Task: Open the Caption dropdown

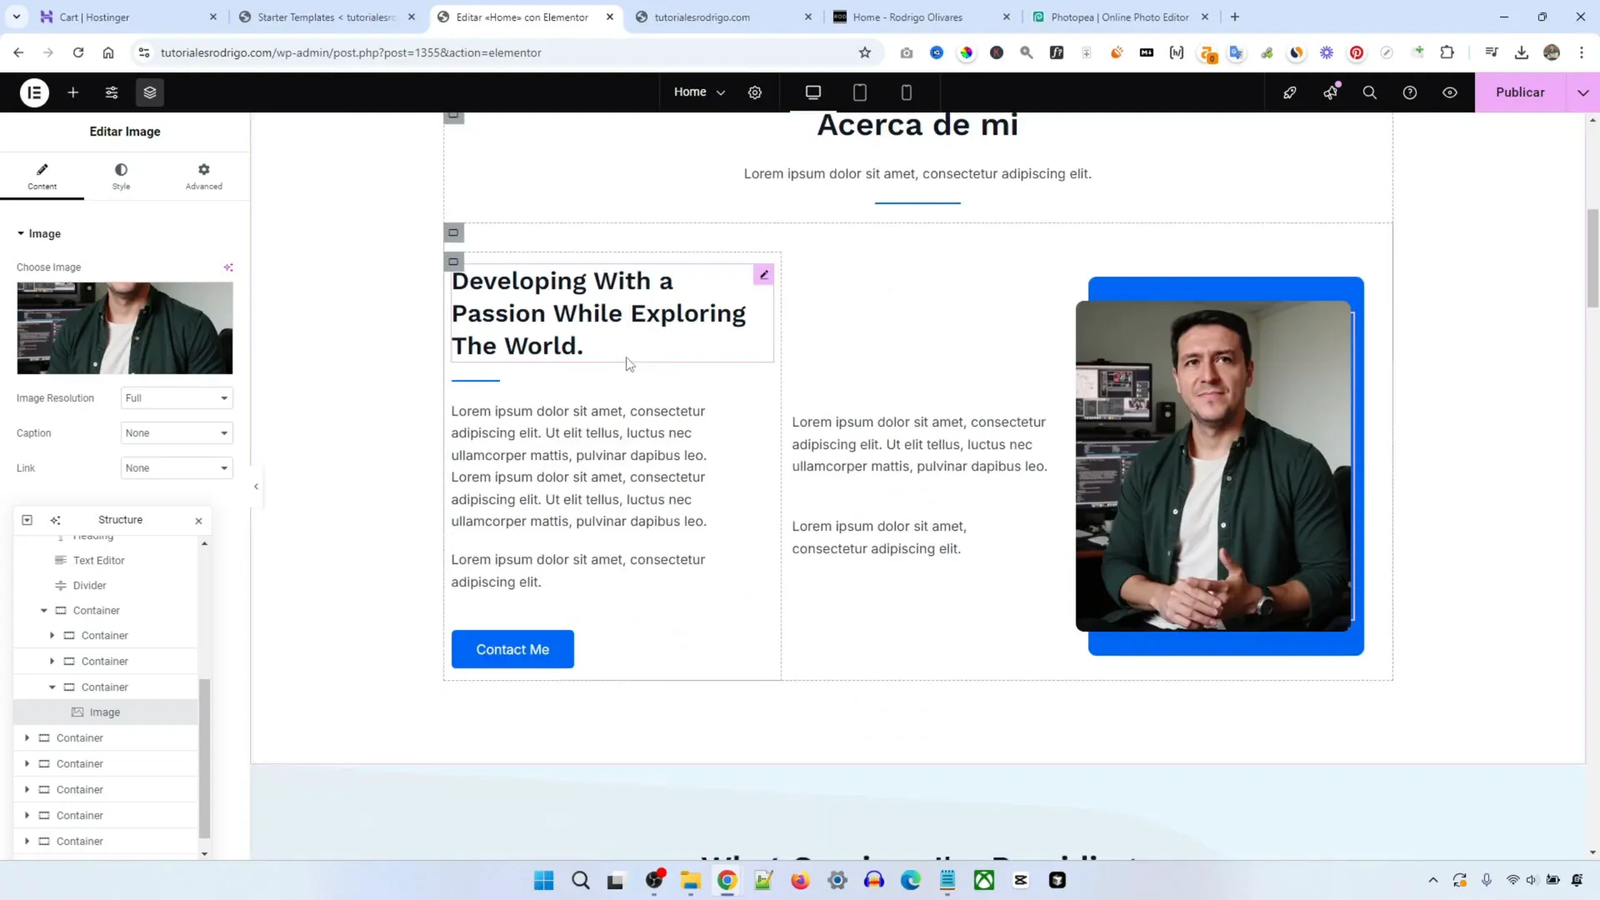Action: tap(176, 432)
